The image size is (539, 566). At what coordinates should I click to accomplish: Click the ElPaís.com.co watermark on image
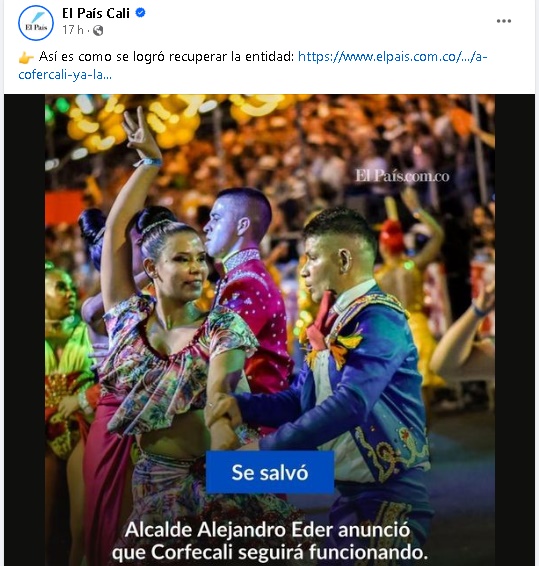point(402,176)
